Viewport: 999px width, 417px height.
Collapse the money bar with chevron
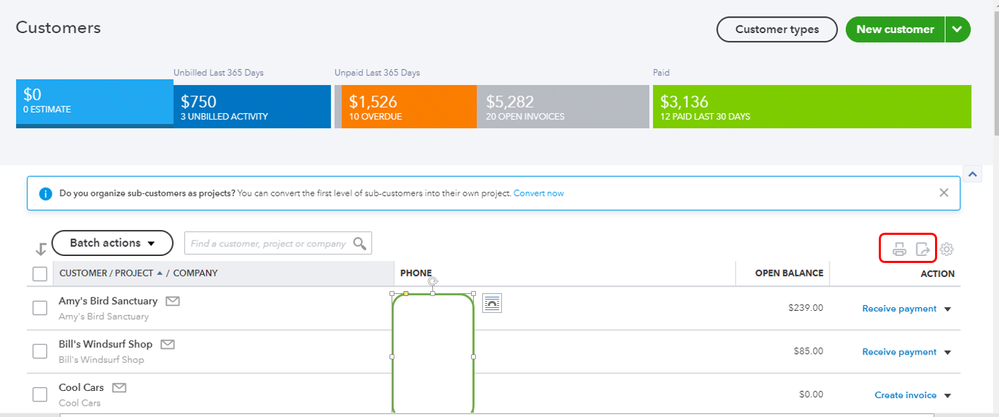972,173
